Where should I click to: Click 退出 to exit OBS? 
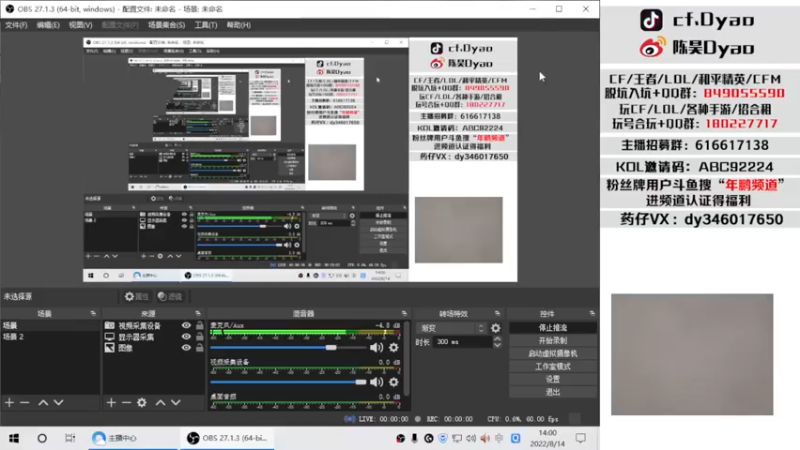click(553, 392)
